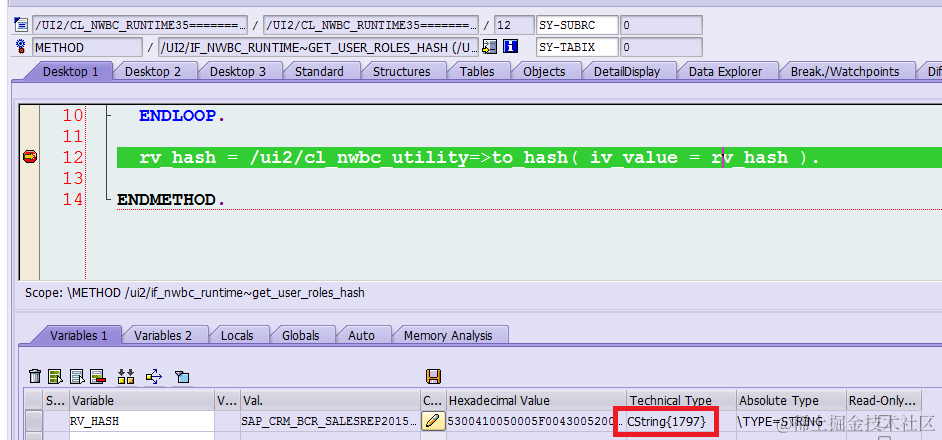Click the Absolute Type column header
The image size is (942, 440).
pyautogui.click(x=791, y=400)
